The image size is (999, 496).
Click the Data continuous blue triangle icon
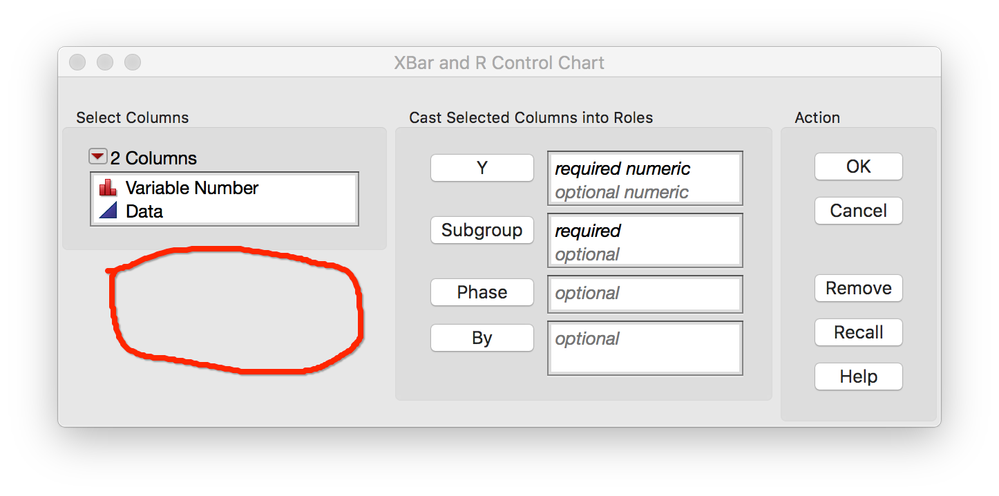(108, 211)
